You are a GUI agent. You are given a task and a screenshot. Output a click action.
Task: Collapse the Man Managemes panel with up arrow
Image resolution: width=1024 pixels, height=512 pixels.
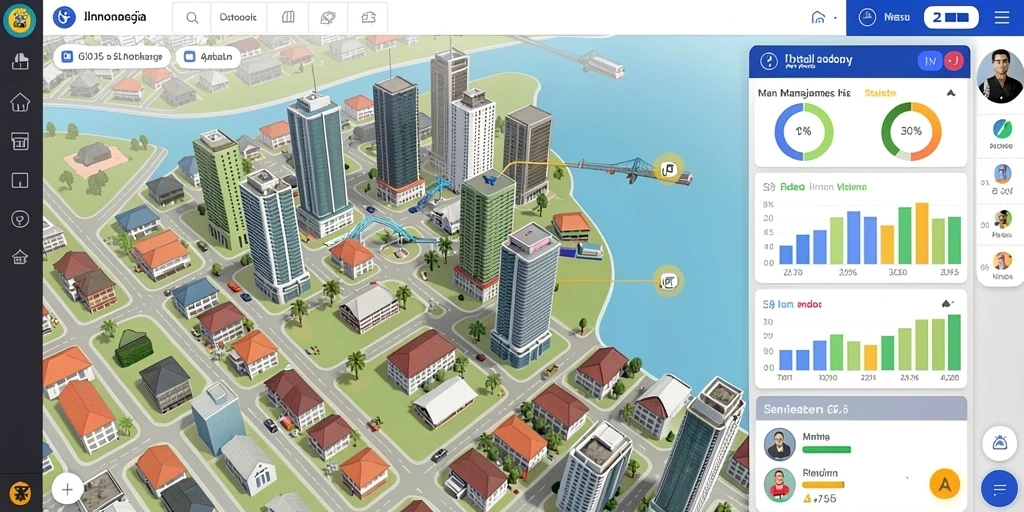tap(950, 93)
